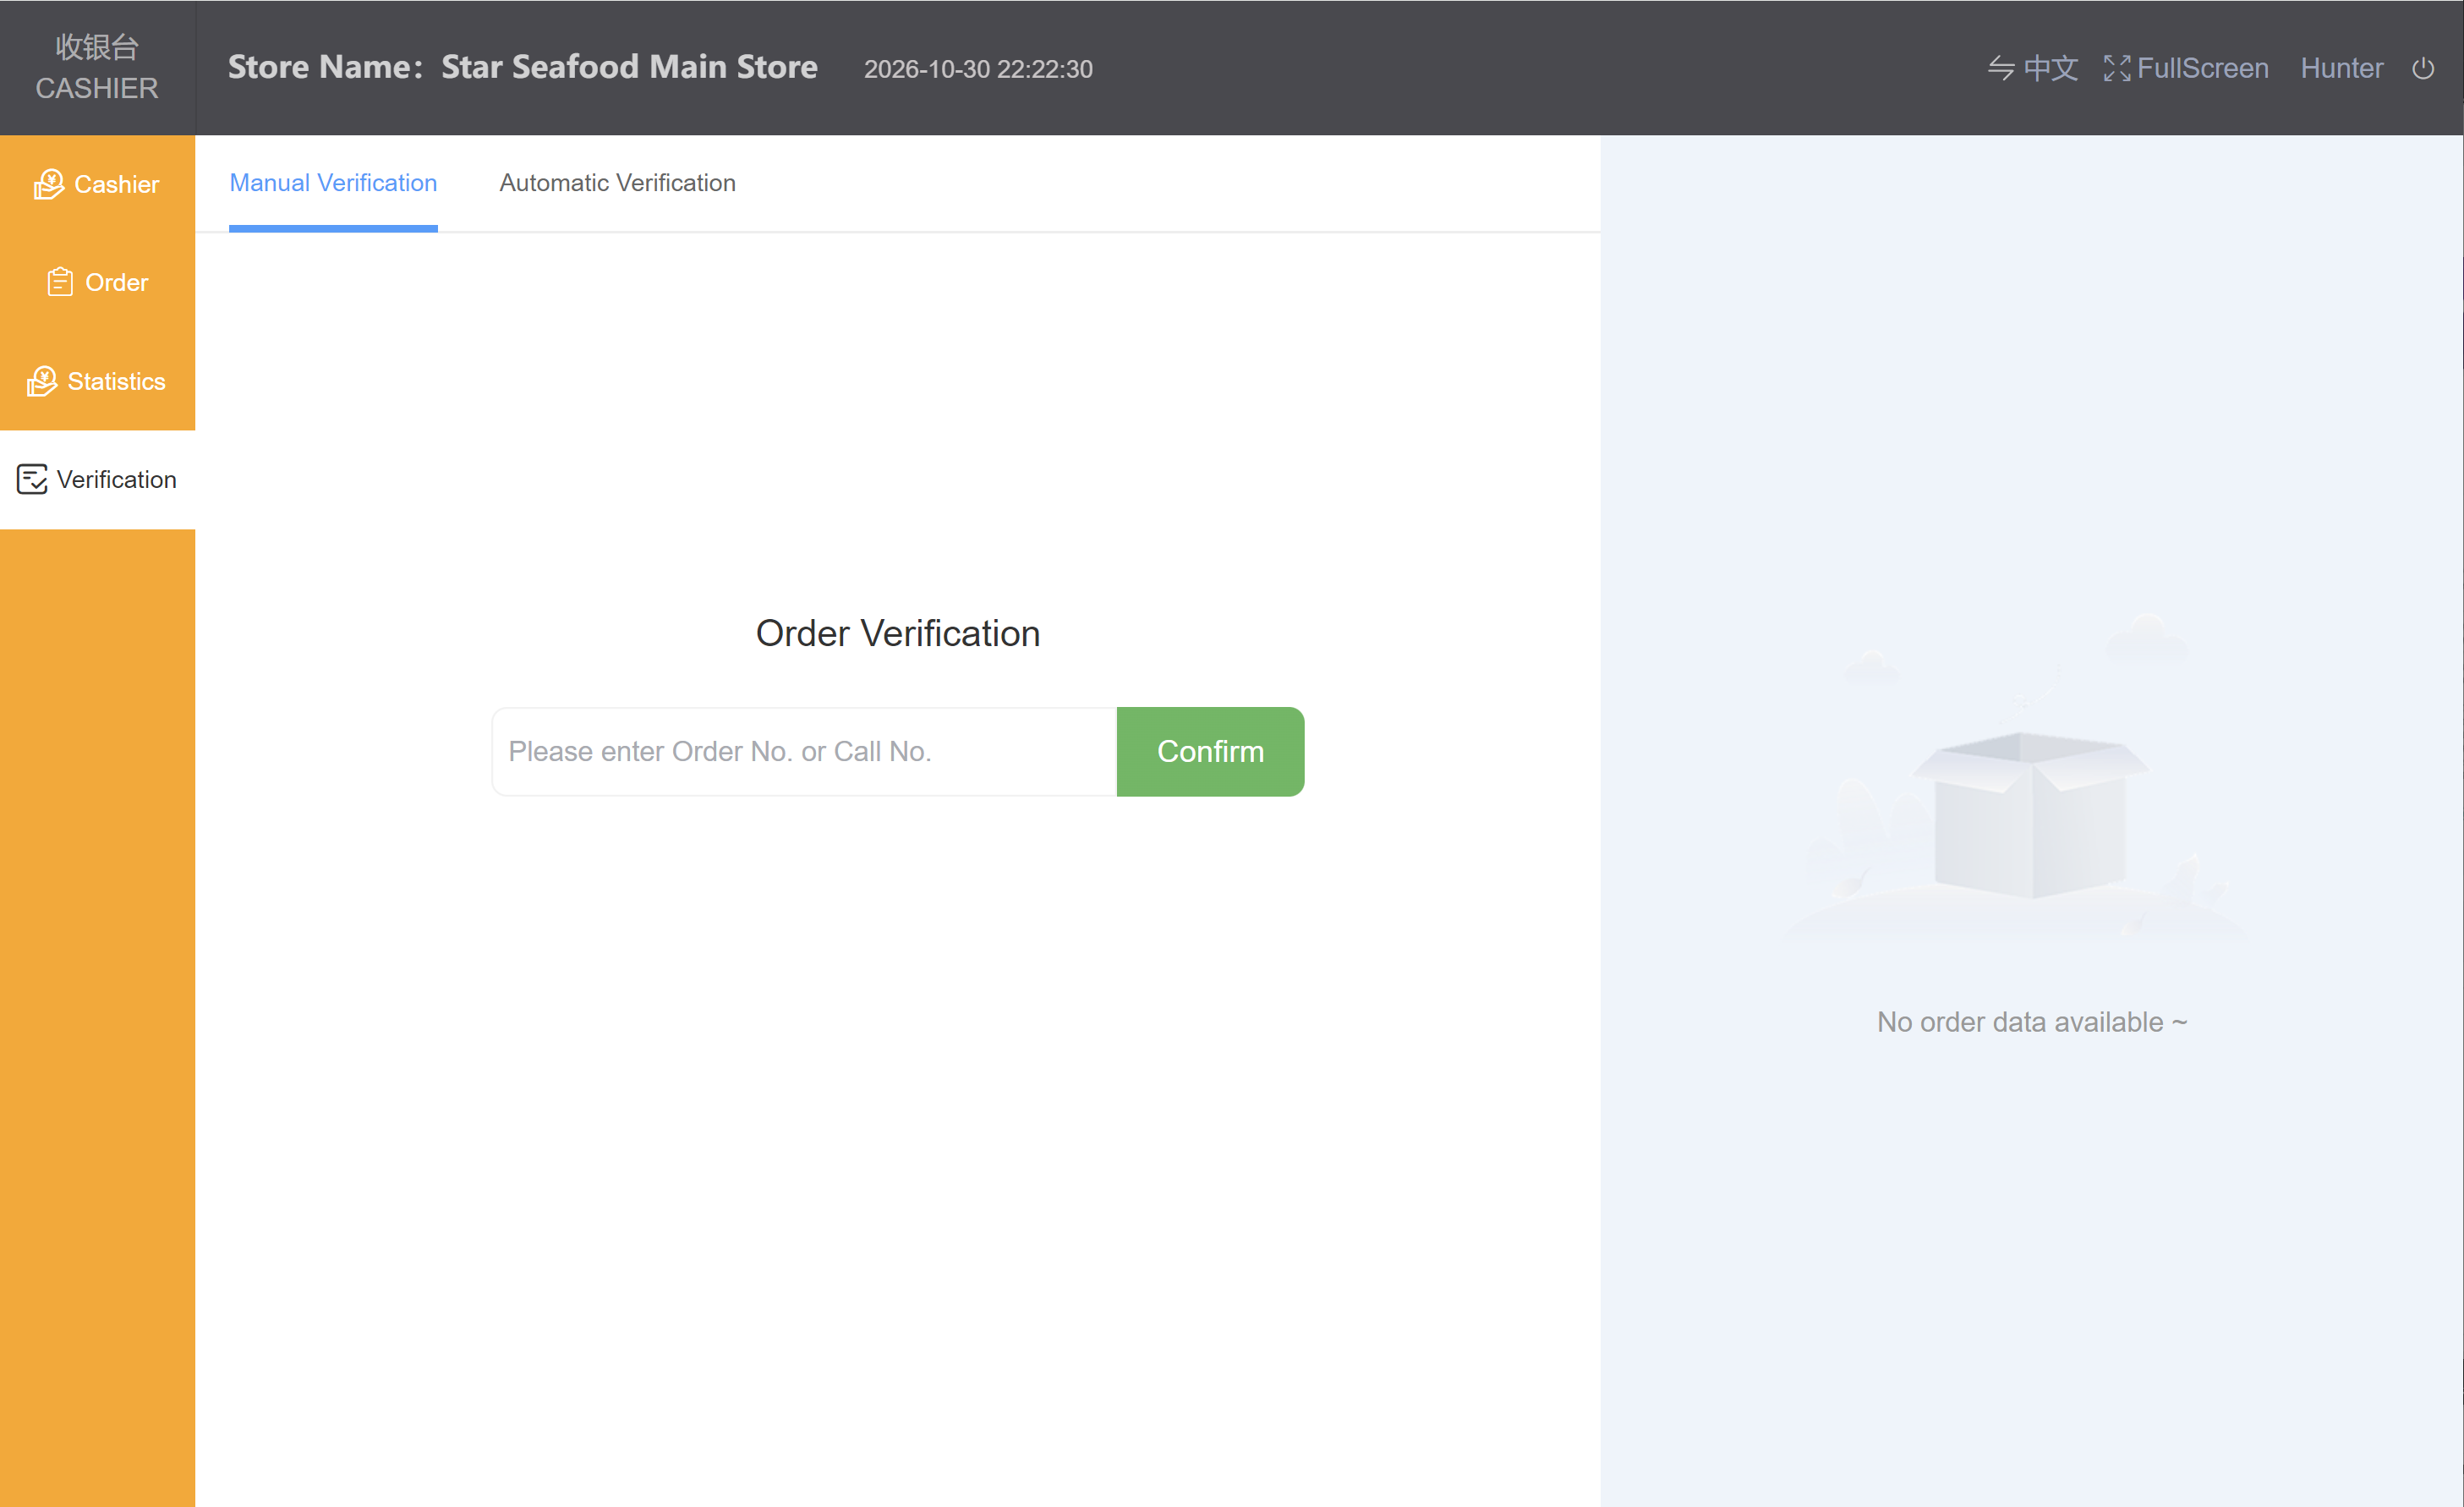Enter FullScreen mode
This screenshot has height=1507, width=2464.
[2186, 68]
